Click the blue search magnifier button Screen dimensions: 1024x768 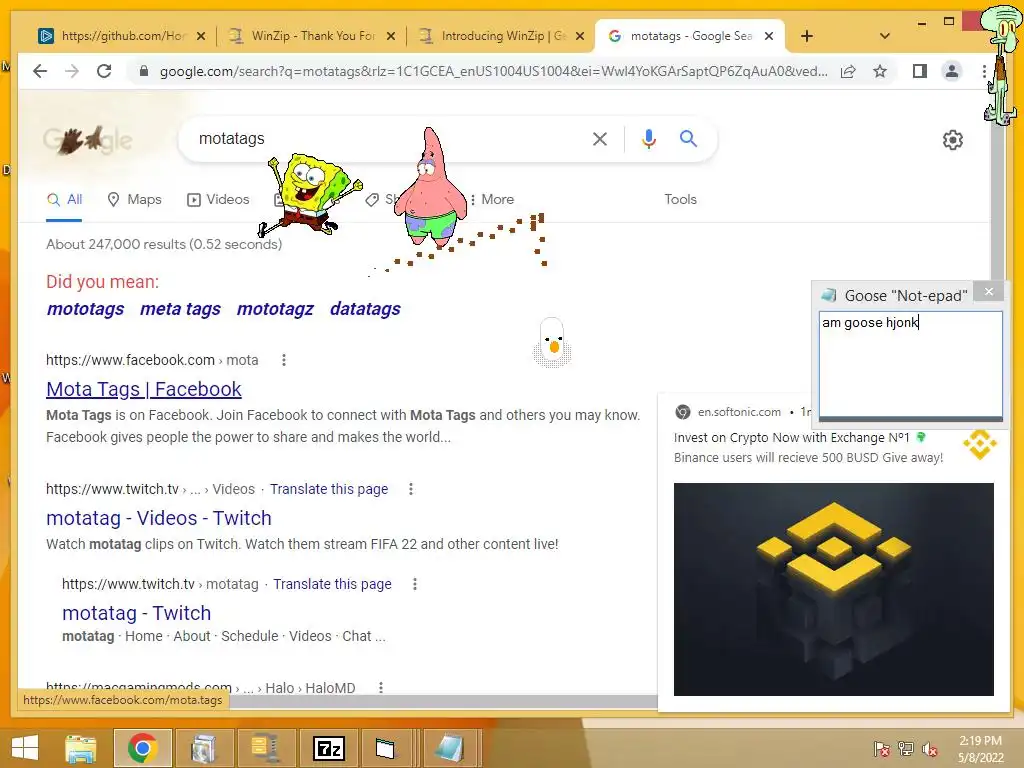(x=688, y=138)
